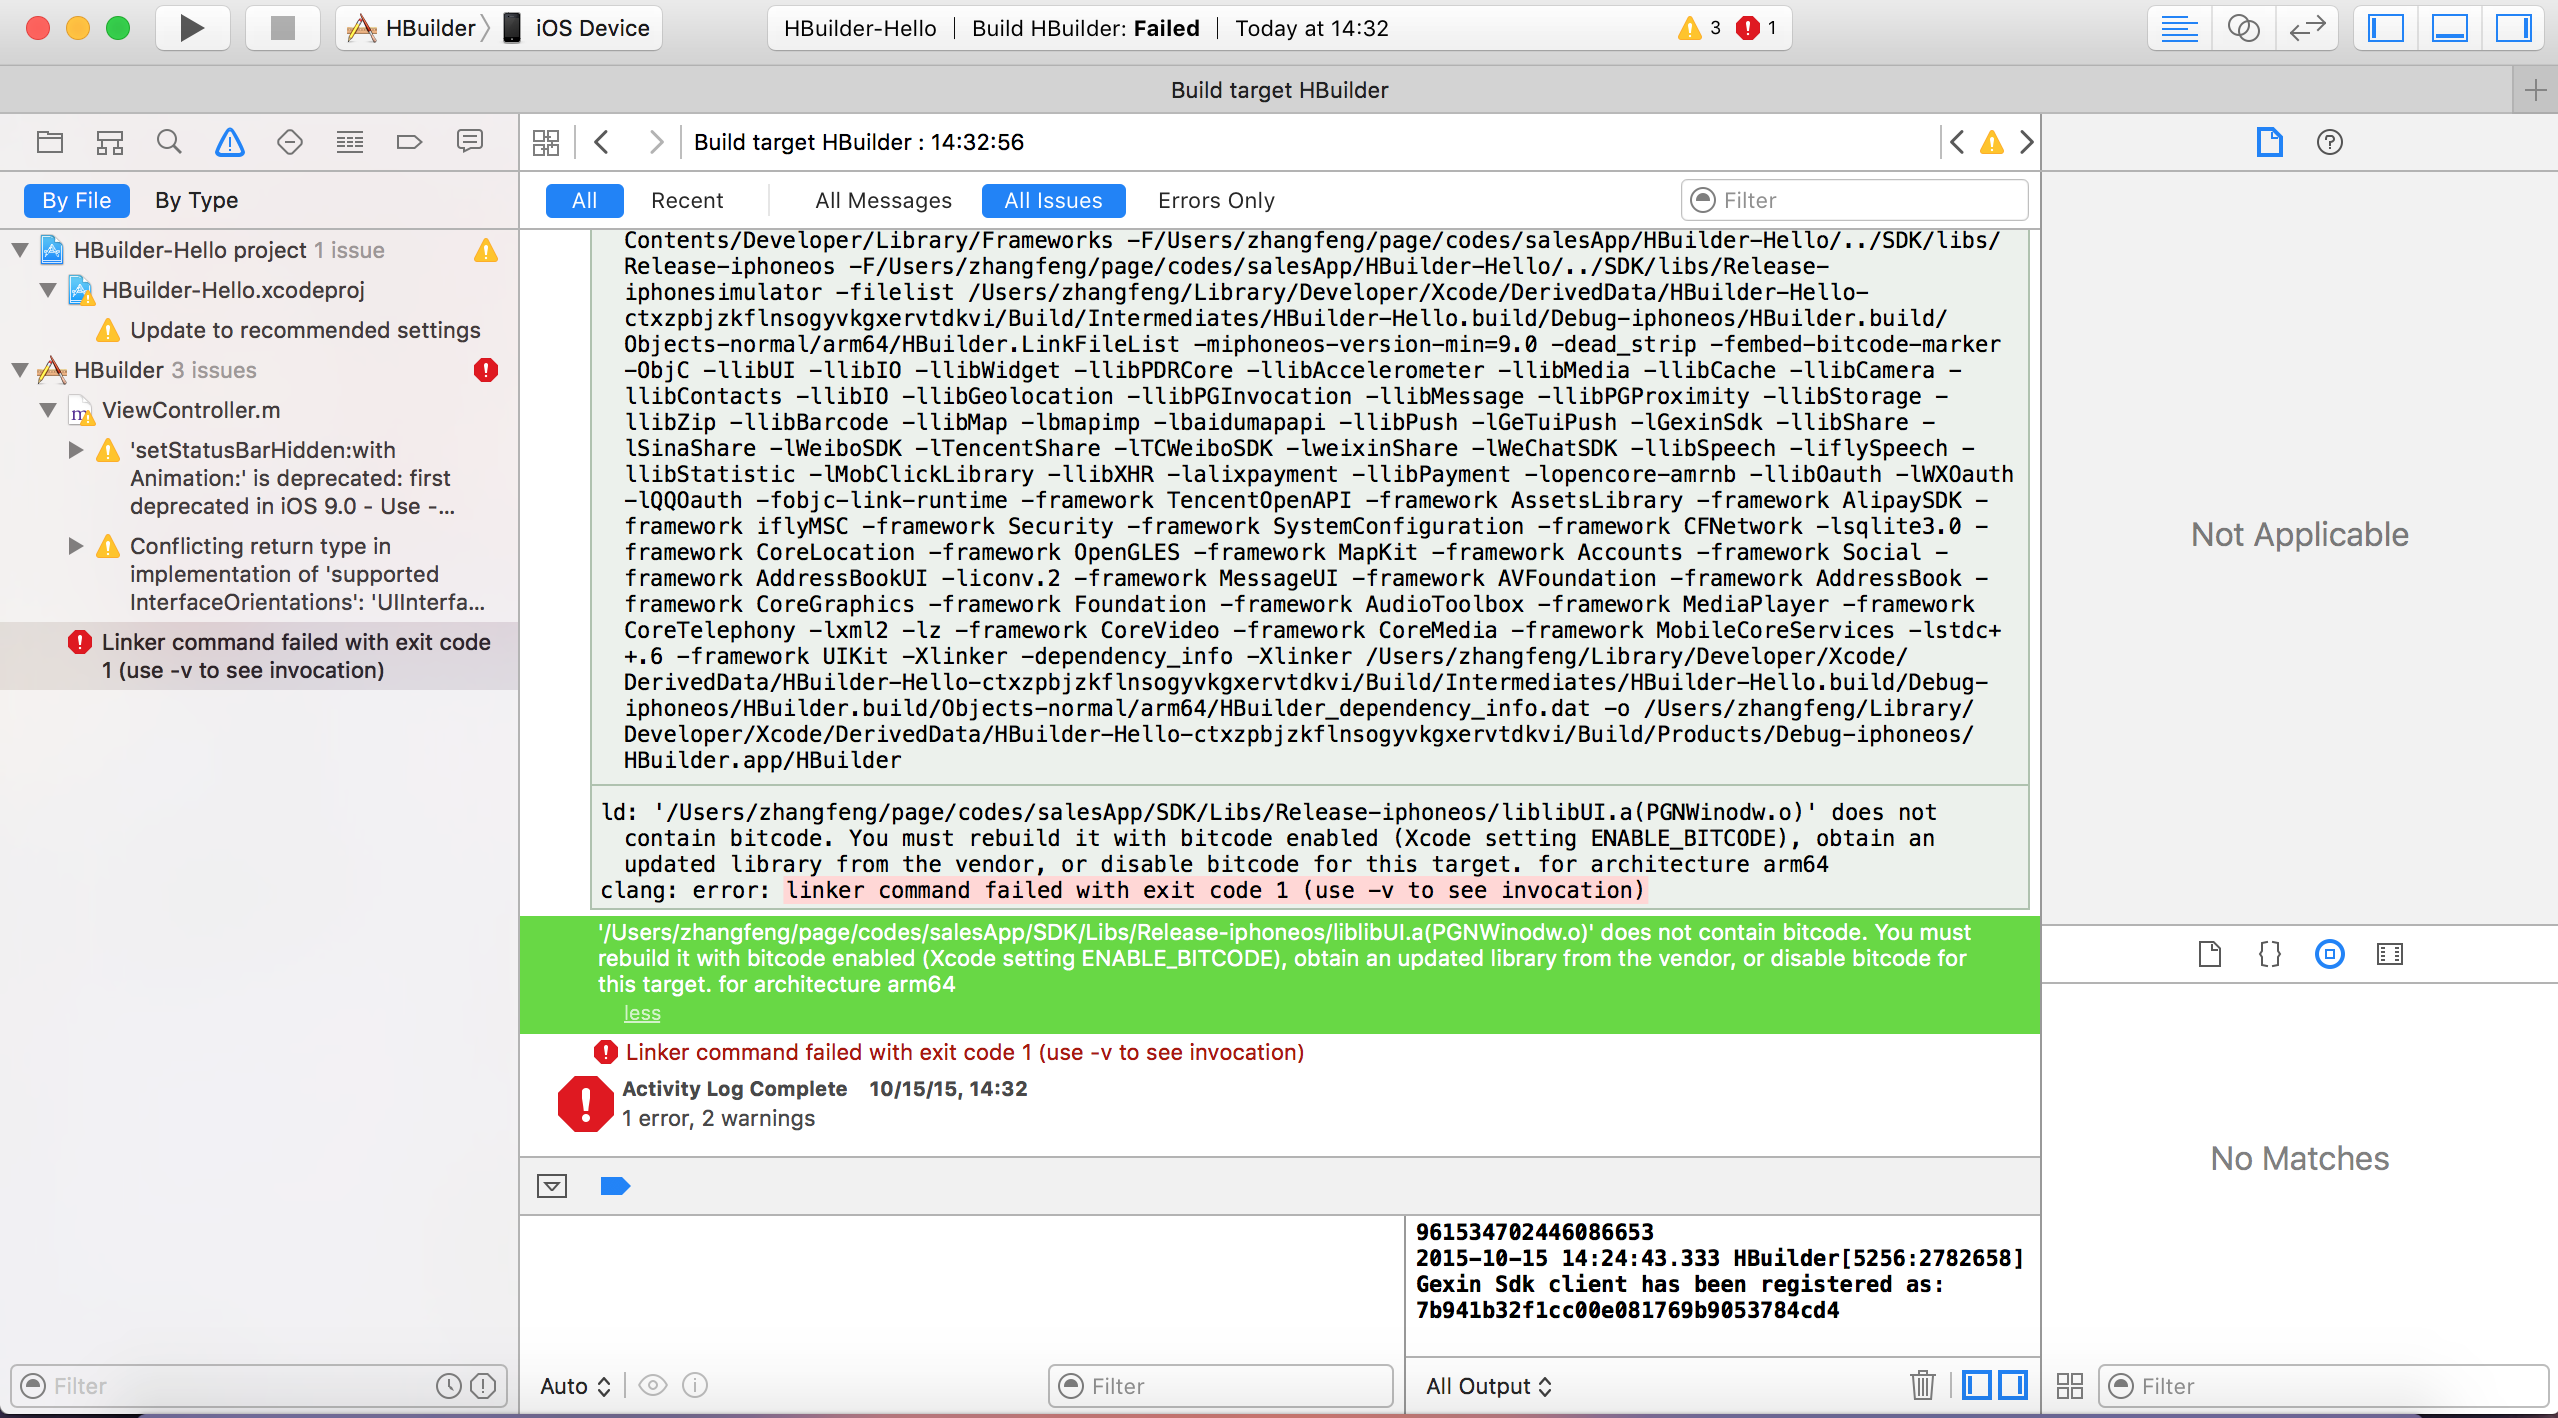Open Quick Help inspector icon
2558x1418 pixels.
pos(2329,142)
